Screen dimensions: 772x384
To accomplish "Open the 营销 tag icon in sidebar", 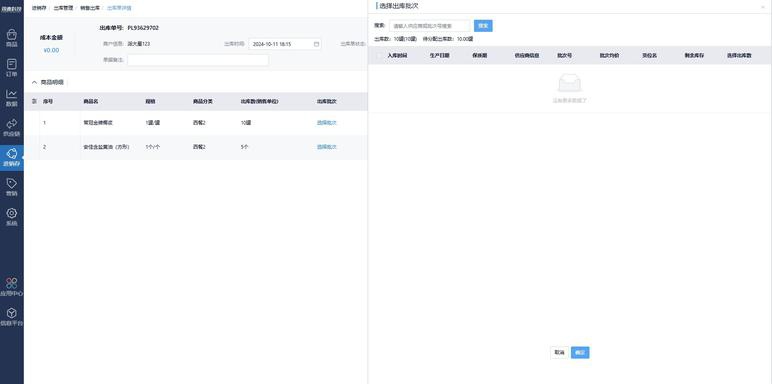I will coord(12,187).
